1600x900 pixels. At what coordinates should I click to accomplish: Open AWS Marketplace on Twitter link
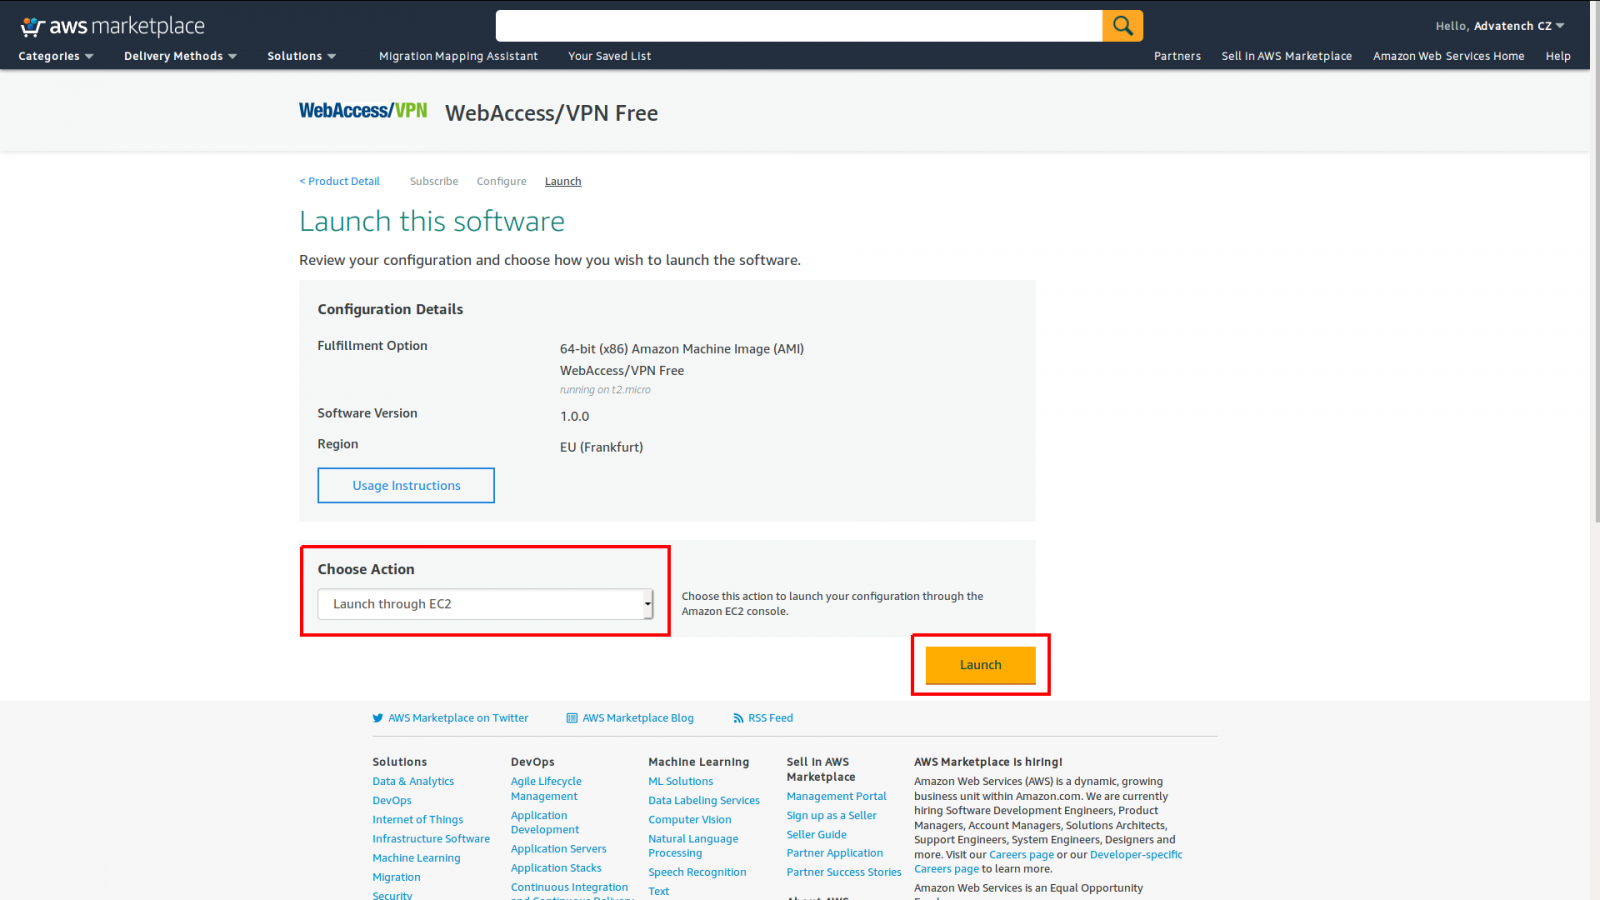[457, 718]
